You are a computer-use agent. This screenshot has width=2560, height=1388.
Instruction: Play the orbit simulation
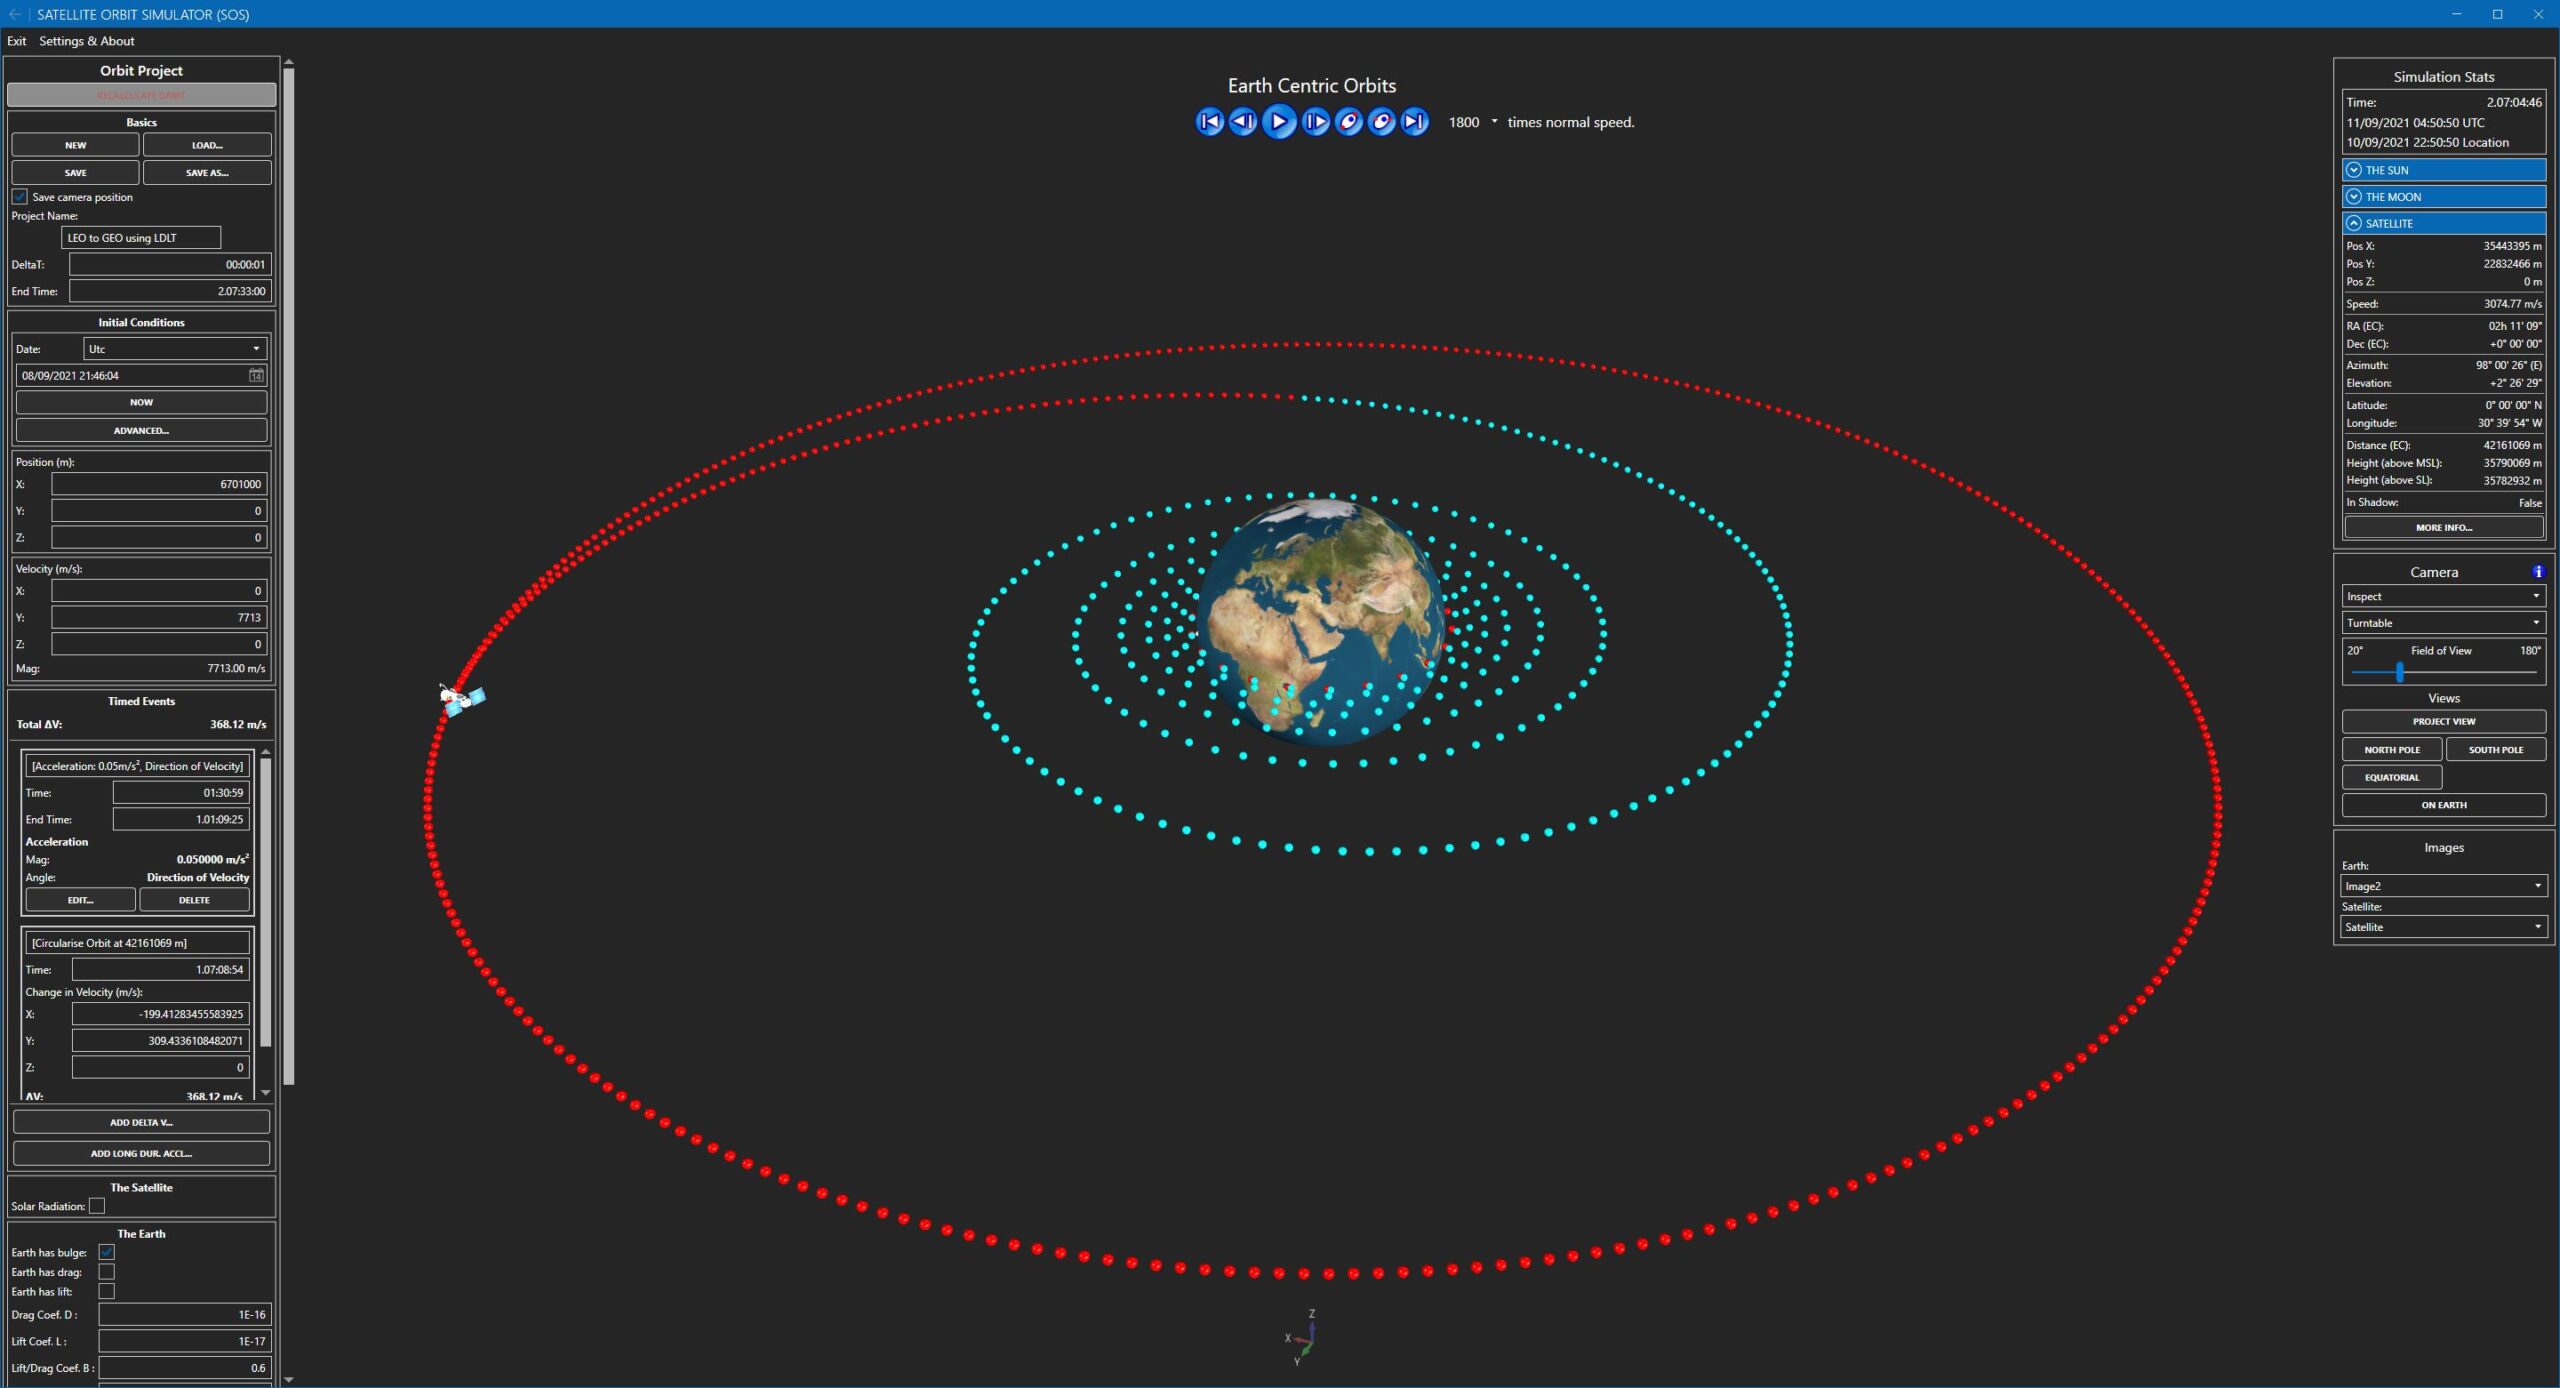[1281, 122]
